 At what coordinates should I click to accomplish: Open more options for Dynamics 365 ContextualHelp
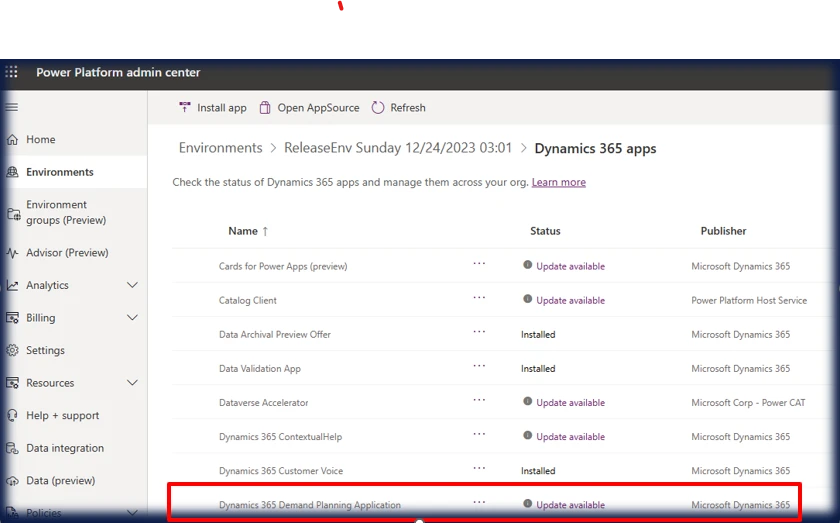pyautogui.click(x=479, y=434)
